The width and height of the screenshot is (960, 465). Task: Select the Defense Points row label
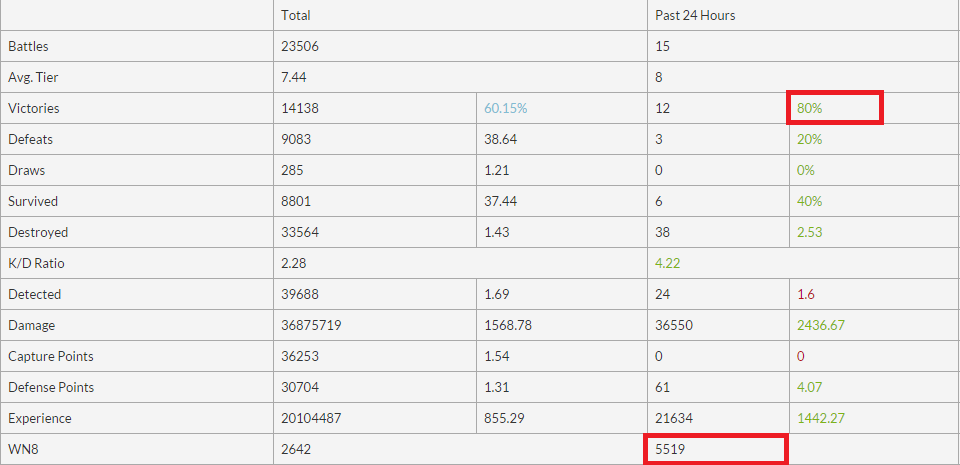click(x=50, y=387)
